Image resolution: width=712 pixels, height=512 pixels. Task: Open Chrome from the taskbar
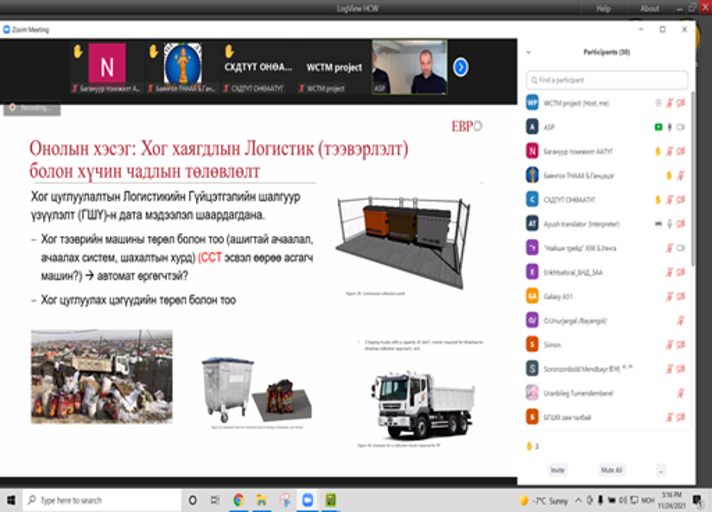(x=238, y=499)
